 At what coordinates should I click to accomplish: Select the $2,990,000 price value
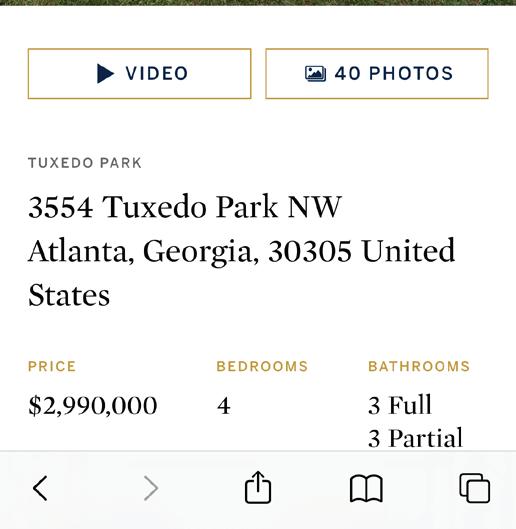(x=93, y=405)
